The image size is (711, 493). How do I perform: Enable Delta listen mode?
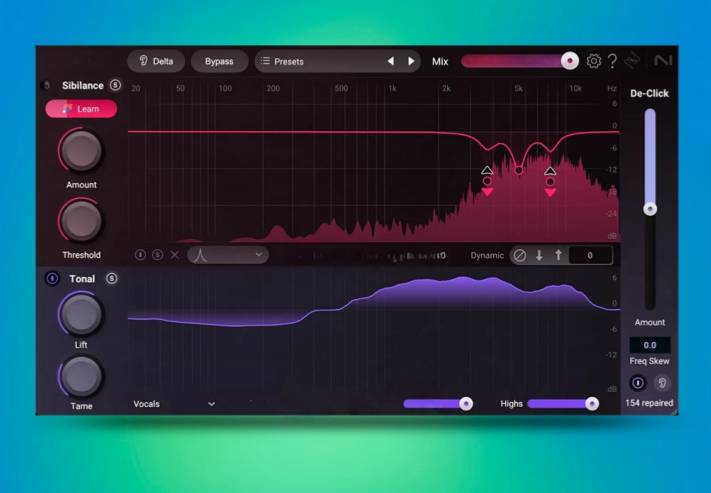click(x=156, y=61)
